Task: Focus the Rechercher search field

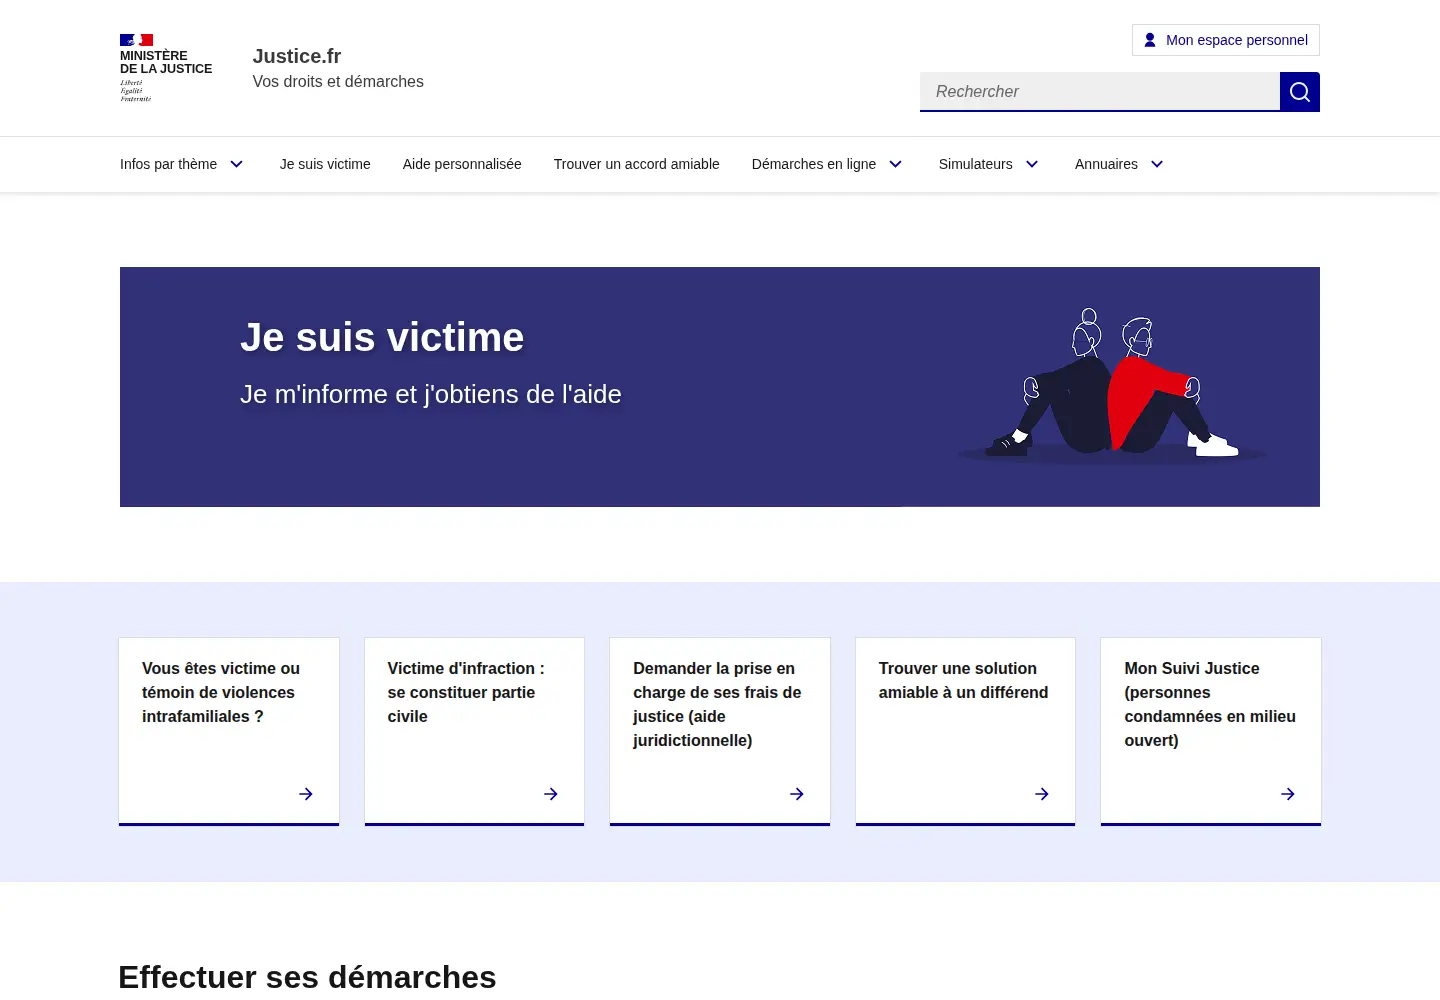Action: [1100, 92]
